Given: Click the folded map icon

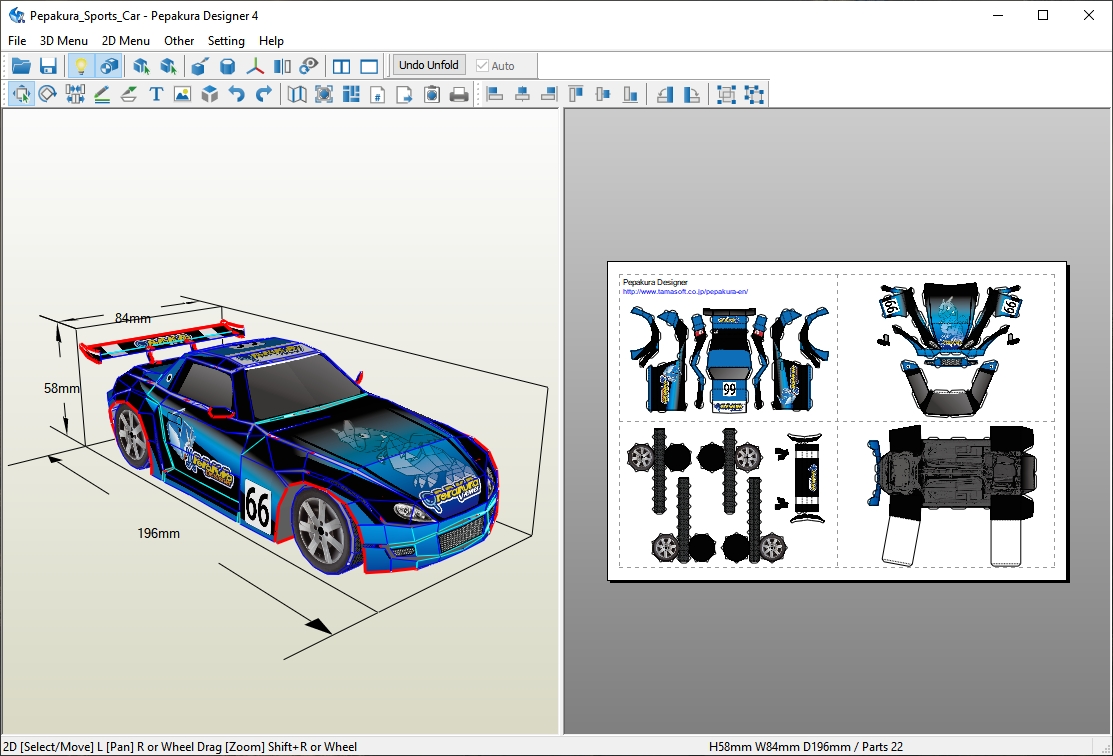Looking at the screenshot, I should point(297,94).
